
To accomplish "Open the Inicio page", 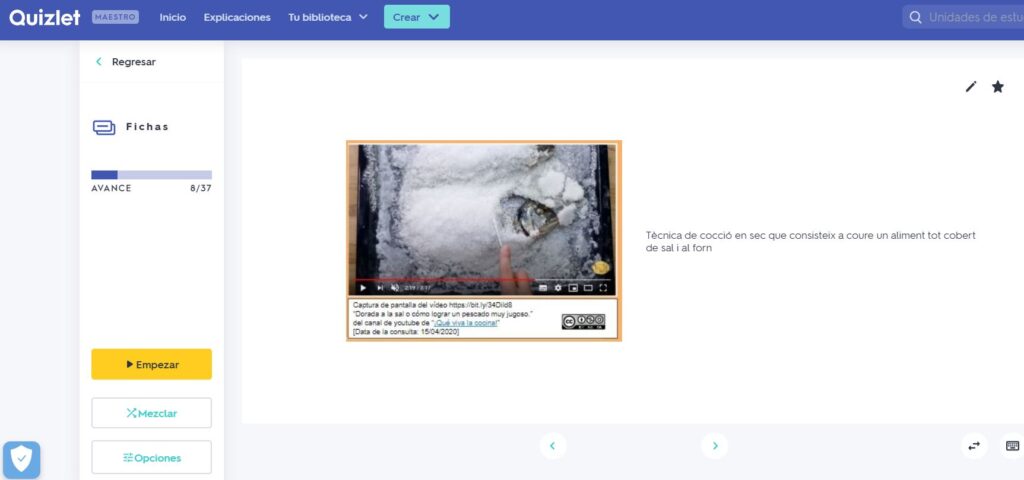I will [x=172, y=17].
